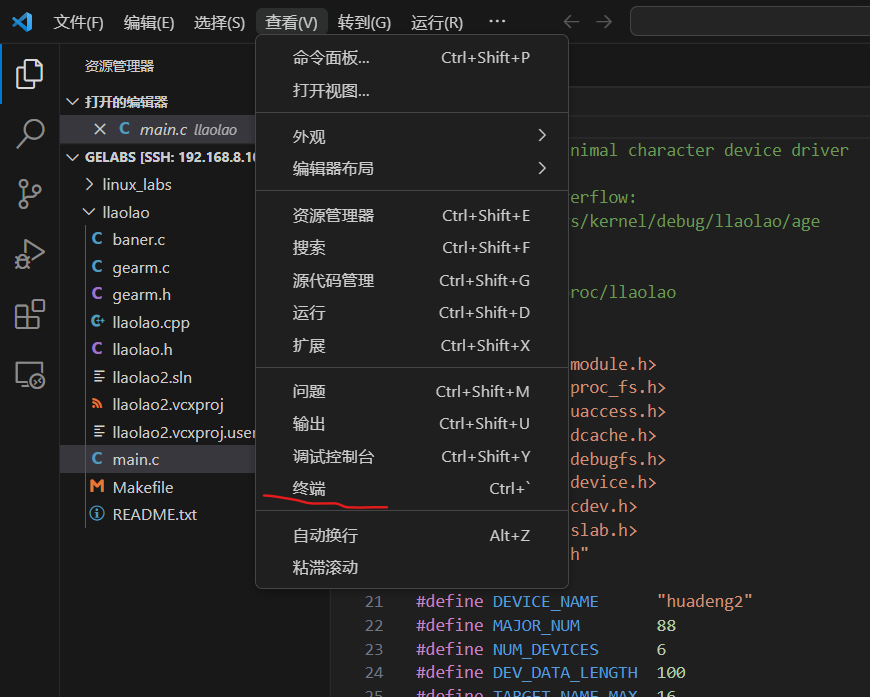Open the 选择(S) menu

[x=219, y=22]
